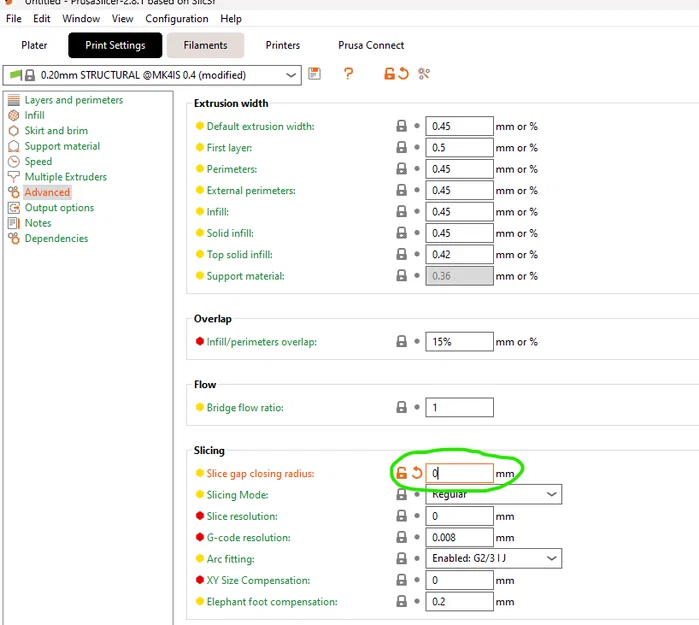This screenshot has height=625, width=699.
Task: Click the Speed clock icon in the sidebar
Action: (14, 161)
